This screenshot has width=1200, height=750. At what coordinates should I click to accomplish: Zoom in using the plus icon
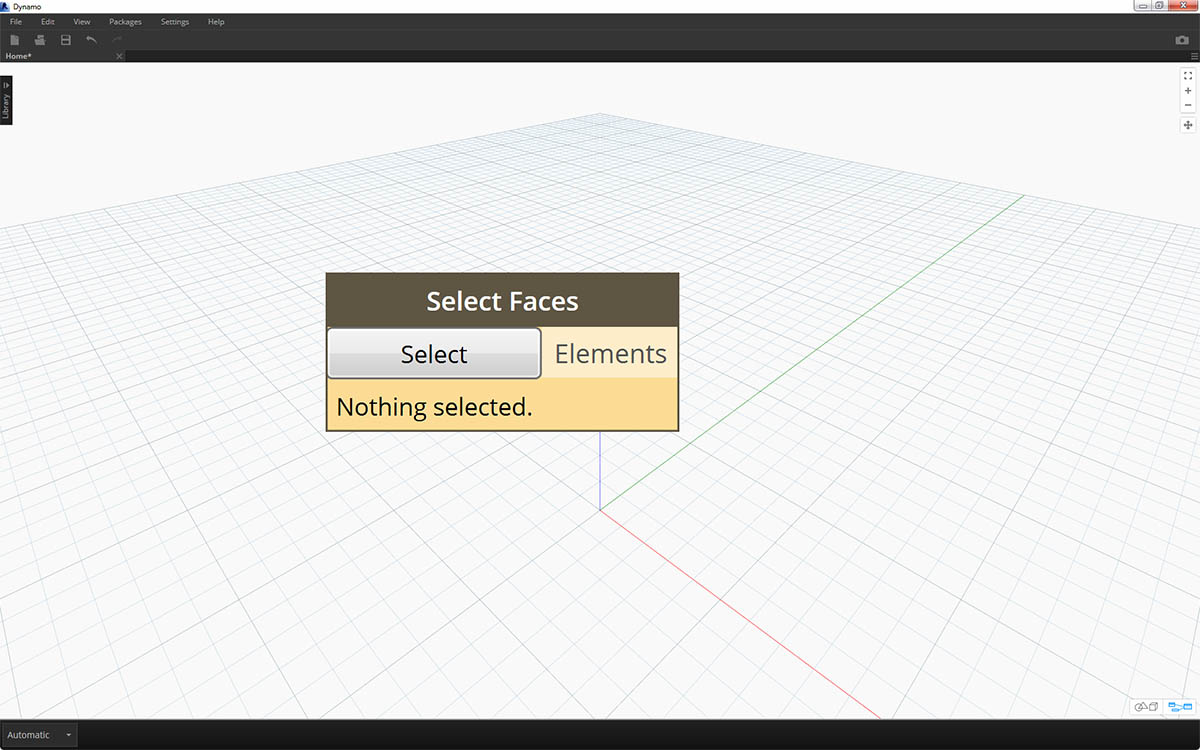click(1188, 90)
